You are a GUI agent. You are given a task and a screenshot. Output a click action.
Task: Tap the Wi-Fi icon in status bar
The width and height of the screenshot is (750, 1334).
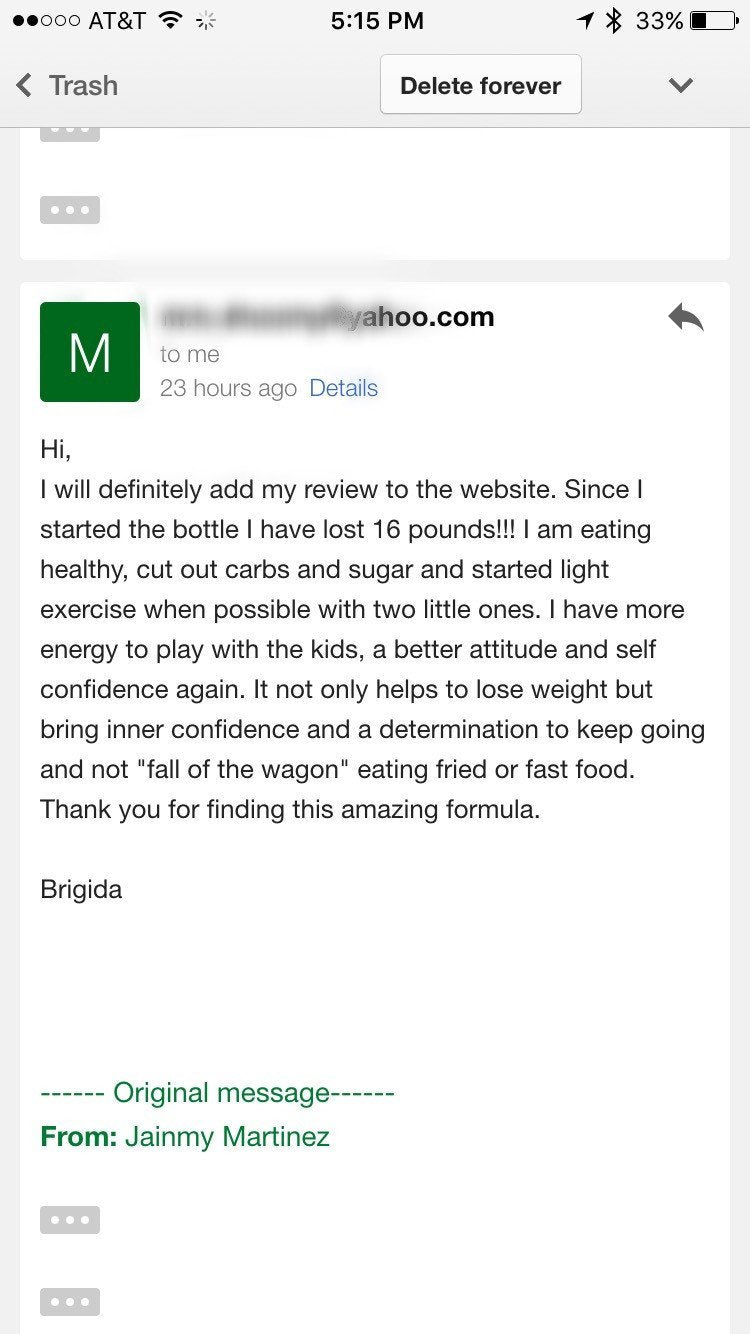[171, 20]
